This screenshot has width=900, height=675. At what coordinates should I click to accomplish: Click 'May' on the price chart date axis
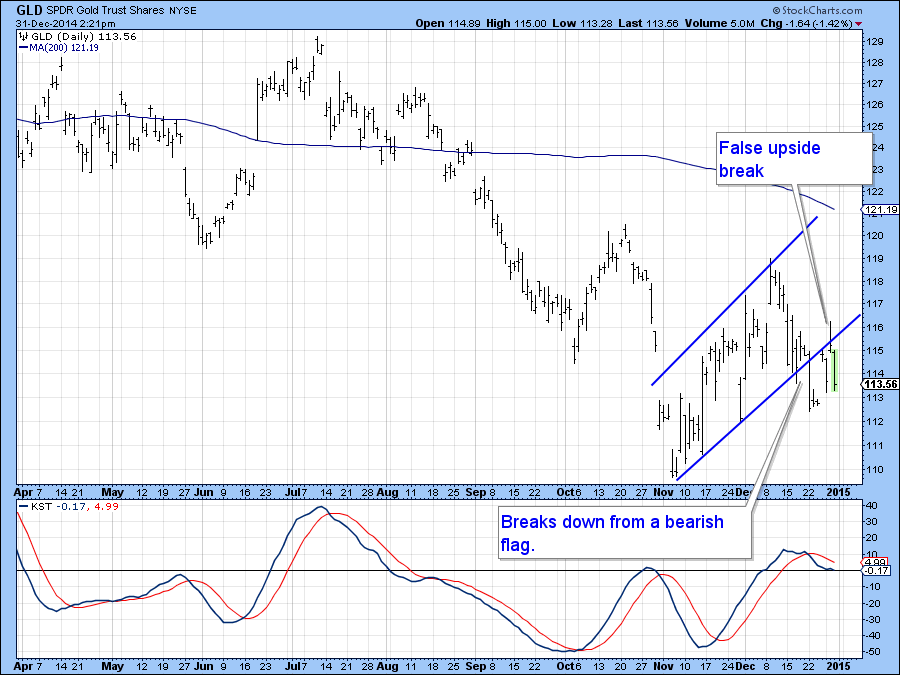(112, 492)
